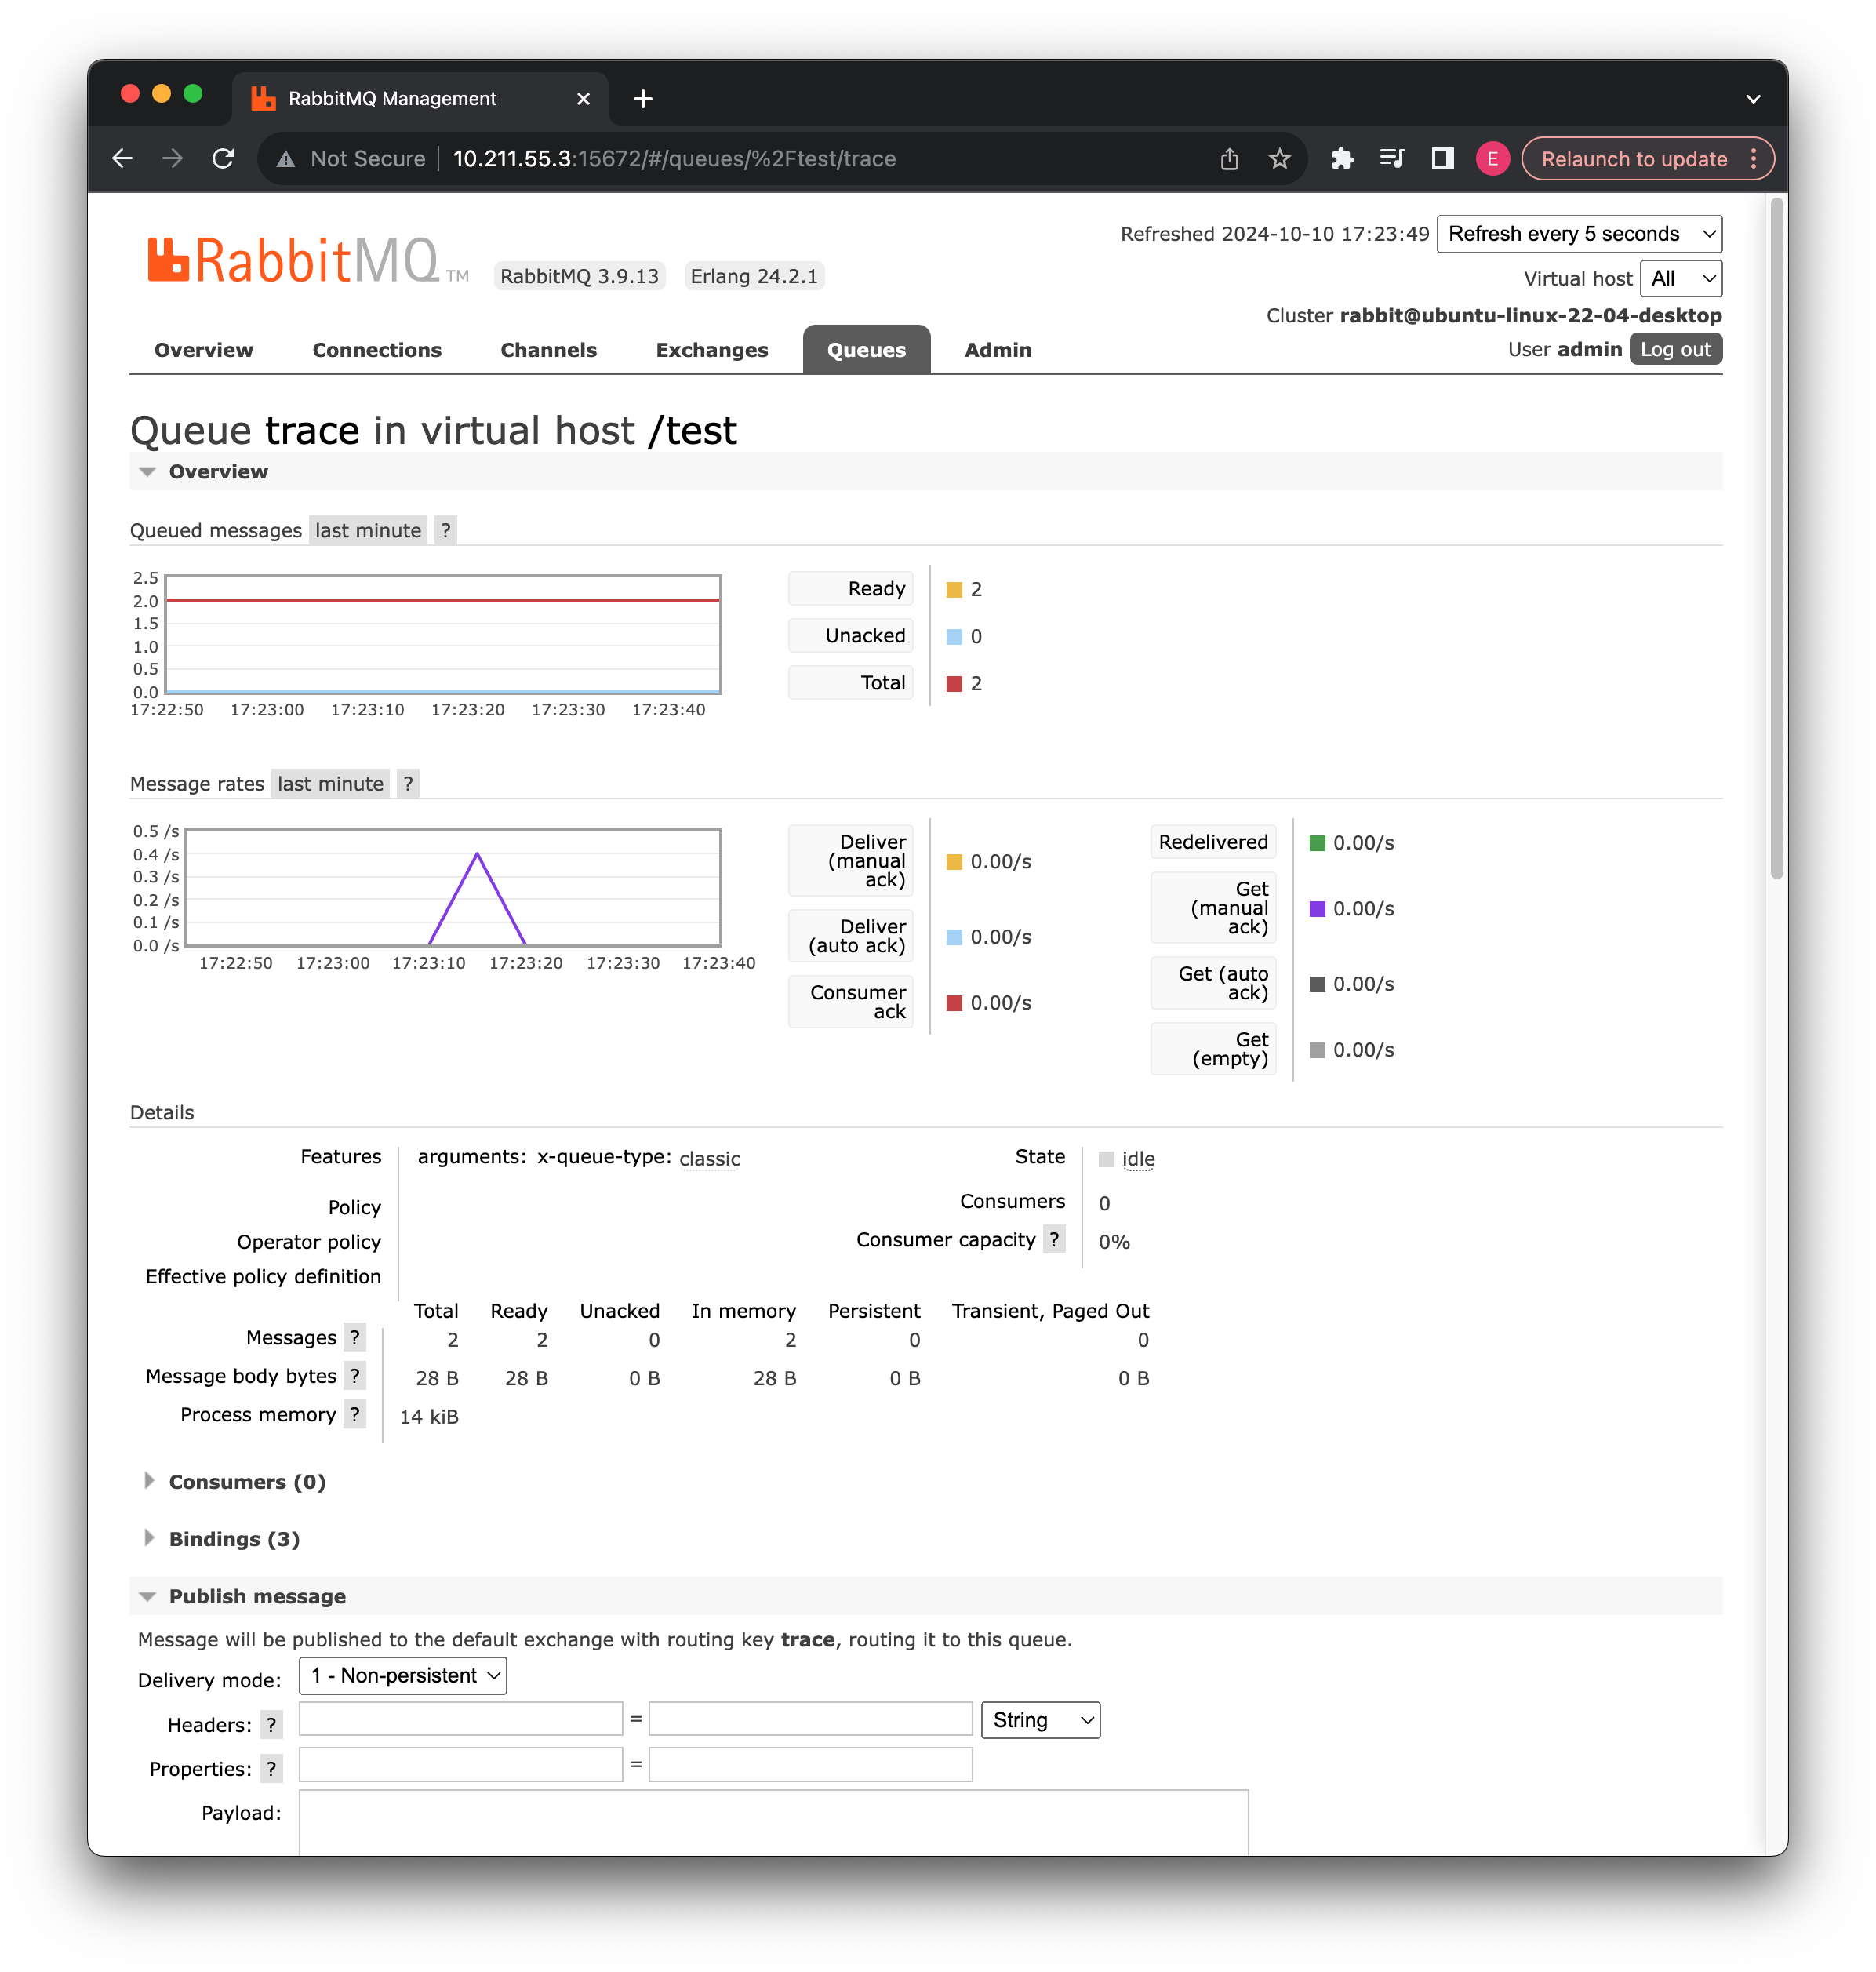Image resolution: width=1876 pixels, height=1972 pixels.
Task: Open the browser extensions puzzle icon
Action: [x=1342, y=159]
